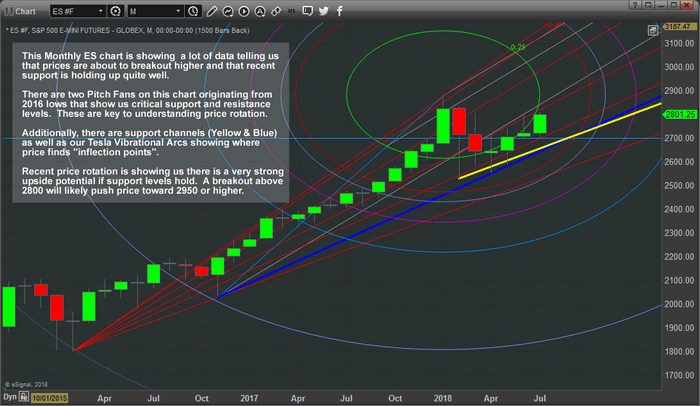The height and width of the screenshot is (406, 700).
Task: Click the 2000.00 price axis label
Action: 679,304
